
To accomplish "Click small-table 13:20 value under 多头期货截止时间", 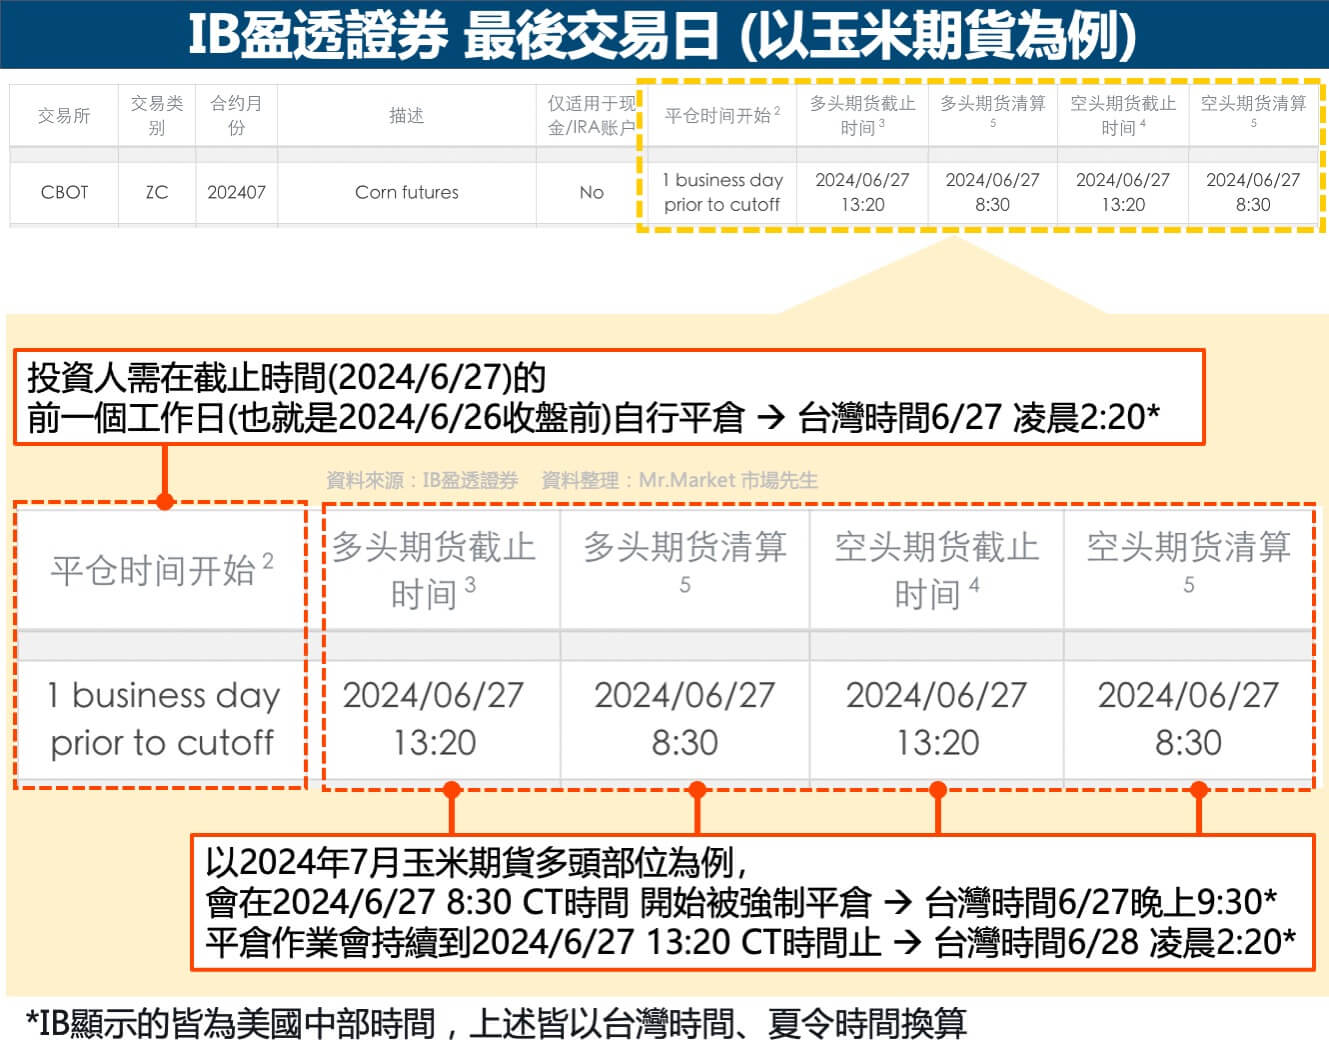I will (862, 204).
